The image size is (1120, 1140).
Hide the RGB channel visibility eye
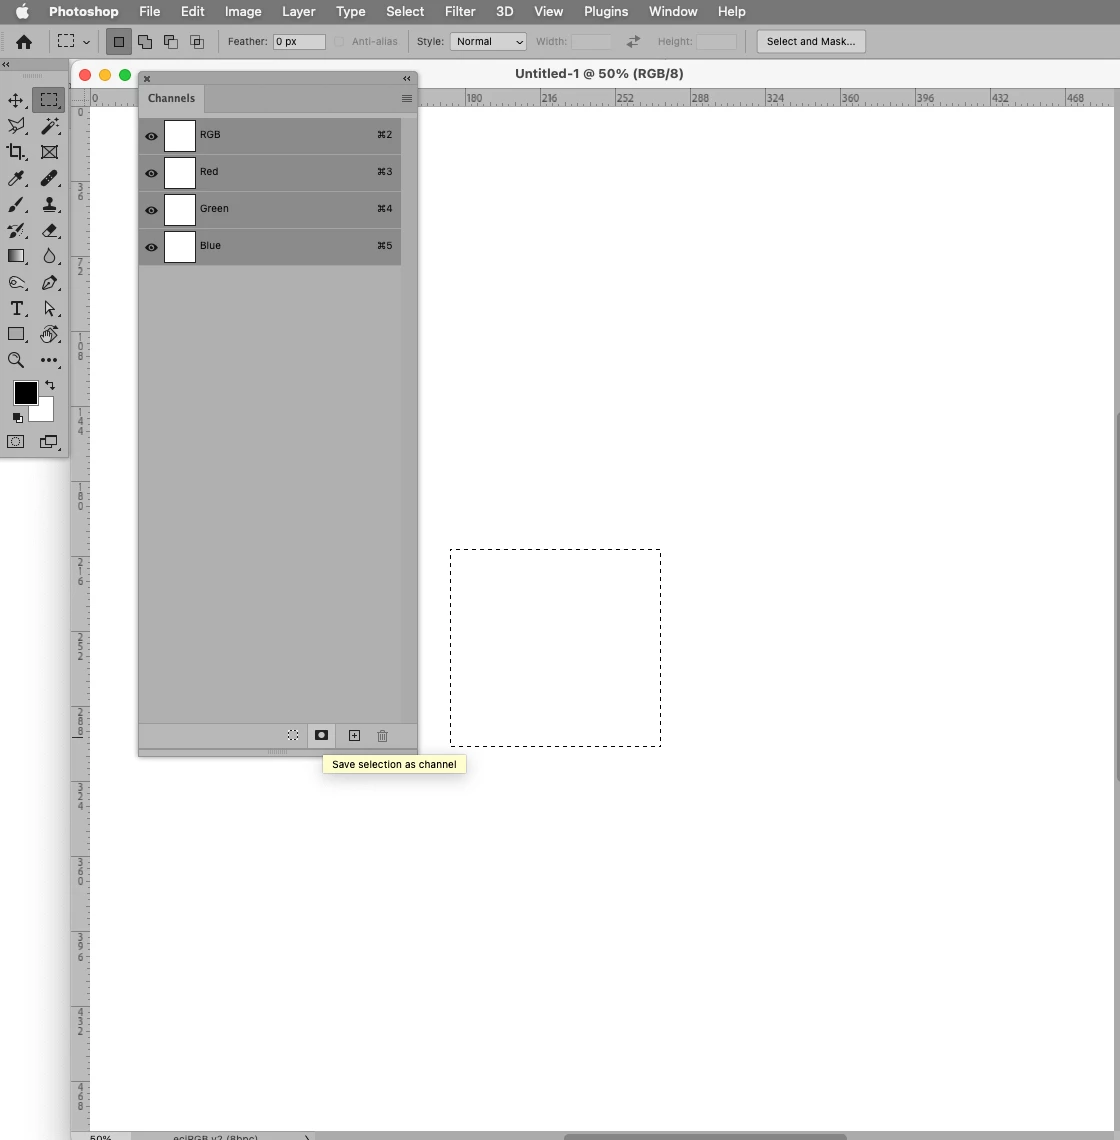tap(151, 136)
